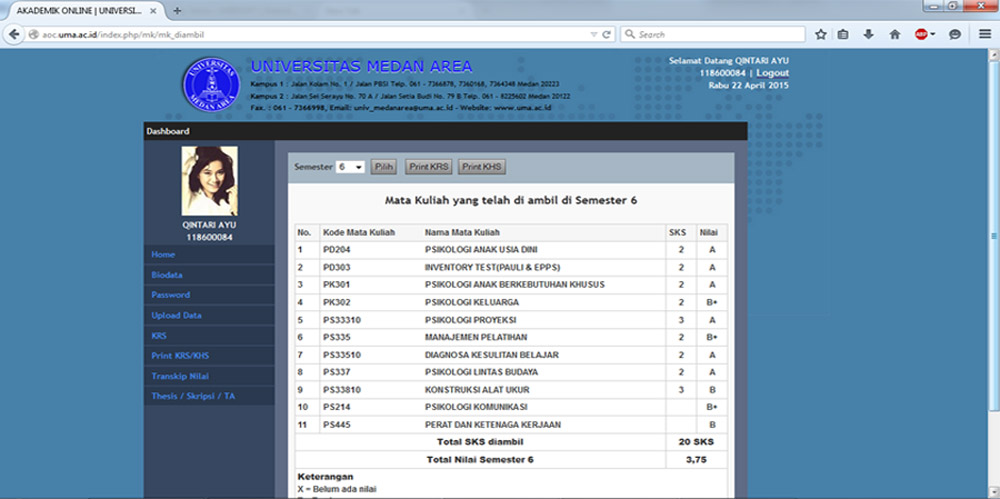Go to the browser home page icon
1000x499 pixels.
(x=894, y=34)
